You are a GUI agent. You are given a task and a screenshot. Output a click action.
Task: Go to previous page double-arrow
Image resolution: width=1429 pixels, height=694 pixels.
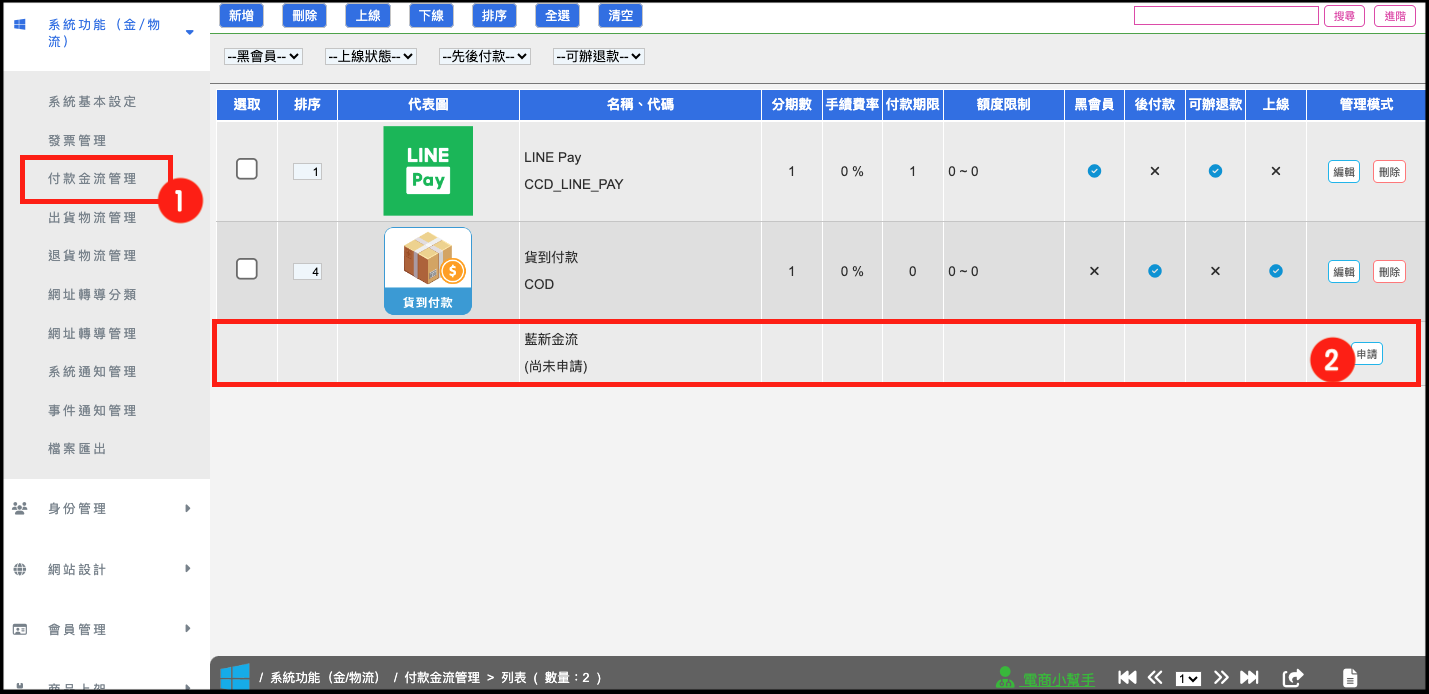[x=1155, y=678]
